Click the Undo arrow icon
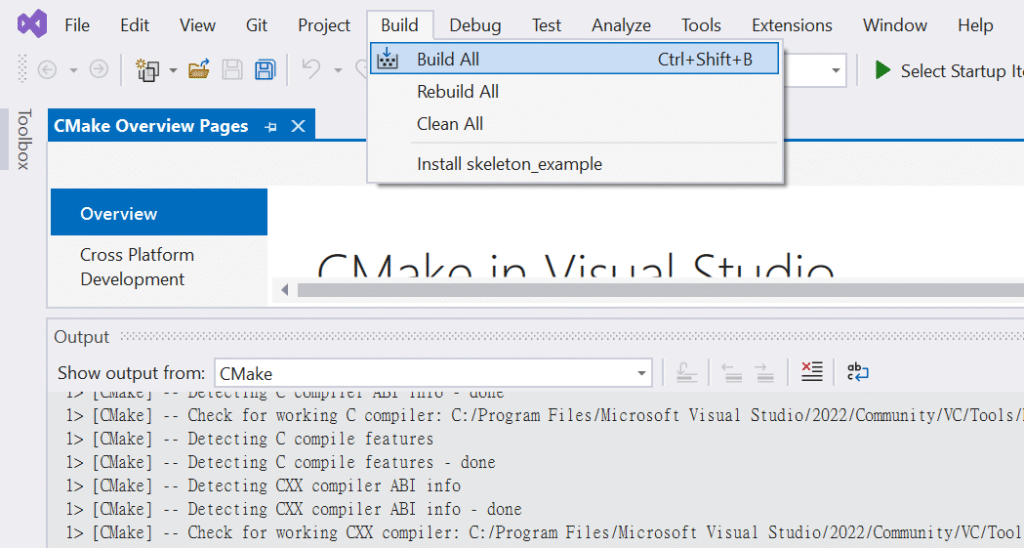Screen dimensions: 1024x548 (312, 69)
